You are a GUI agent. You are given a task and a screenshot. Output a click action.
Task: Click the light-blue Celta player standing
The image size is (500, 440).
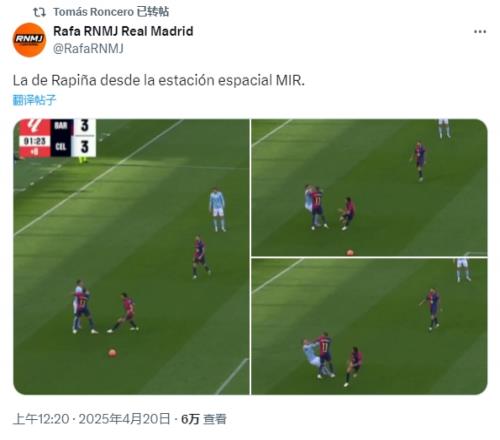tap(217, 210)
